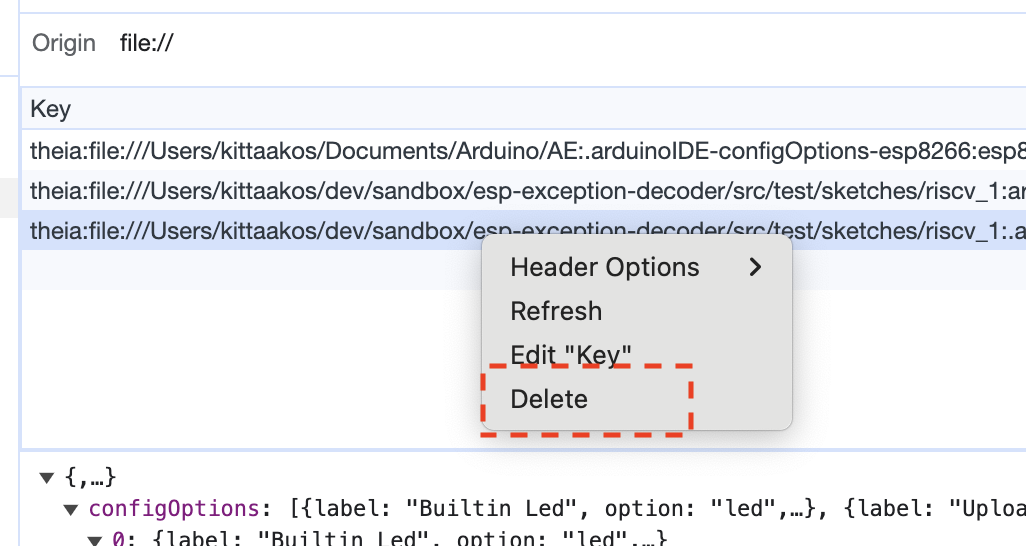This screenshot has height=546, width=1026.
Task: Delete the selected storage key
Action: (x=549, y=399)
